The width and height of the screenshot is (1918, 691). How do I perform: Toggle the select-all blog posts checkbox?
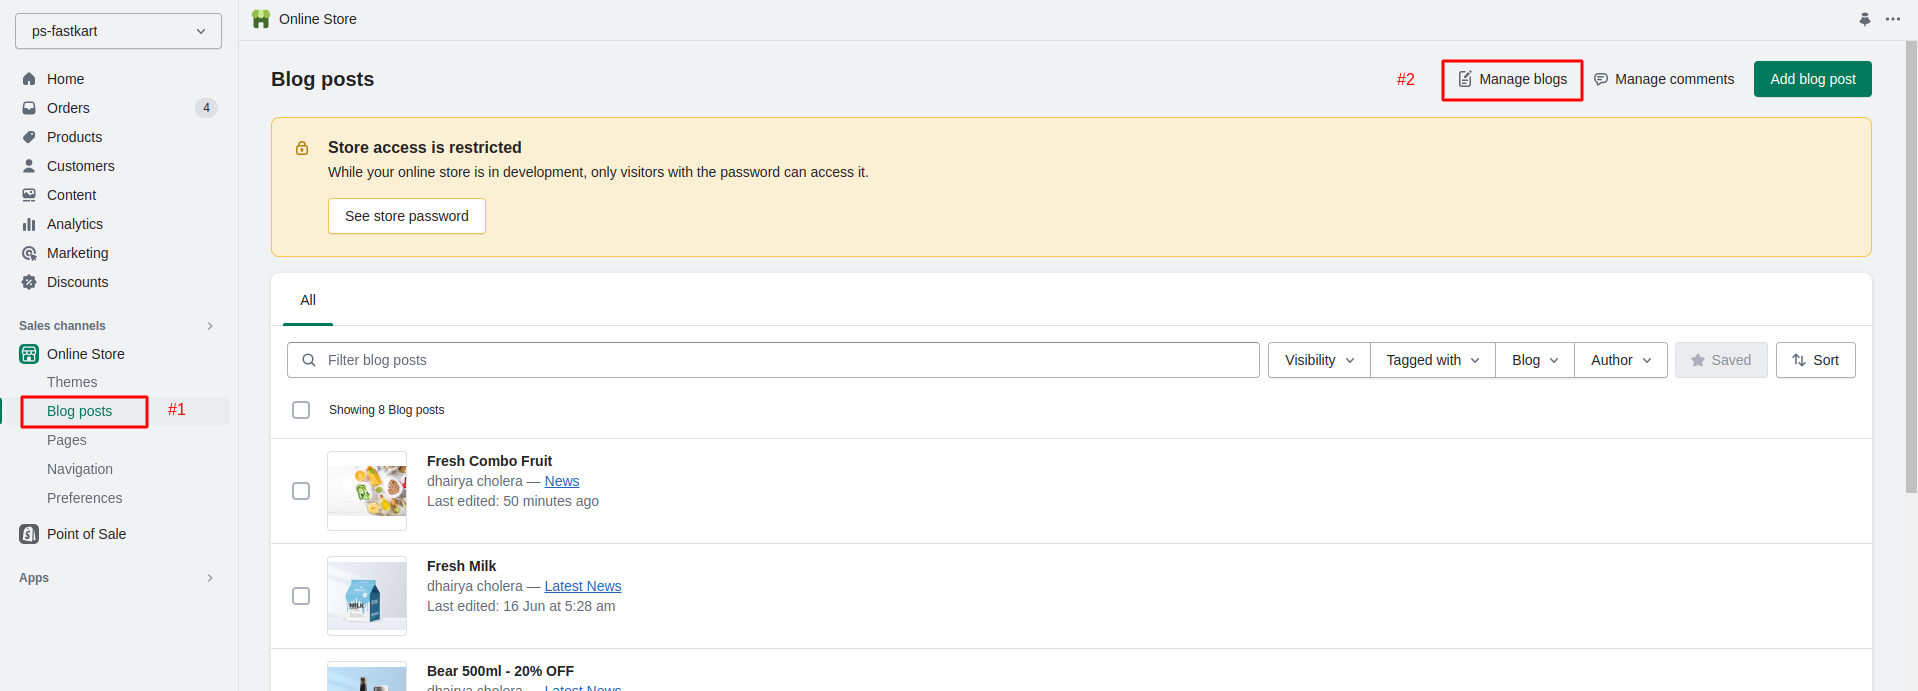point(301,410)
